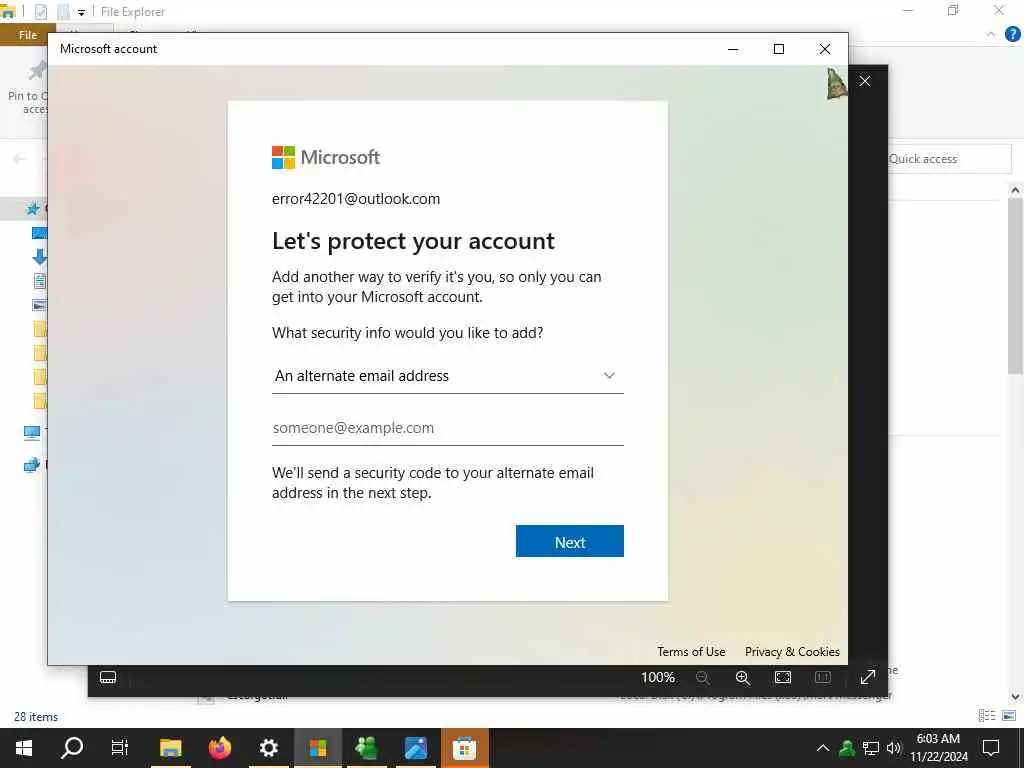The height and width of the screenshot is (768, 1024).
Task: Select the Downloads arrow icon in navigation pane
Action: click(39, 257)
